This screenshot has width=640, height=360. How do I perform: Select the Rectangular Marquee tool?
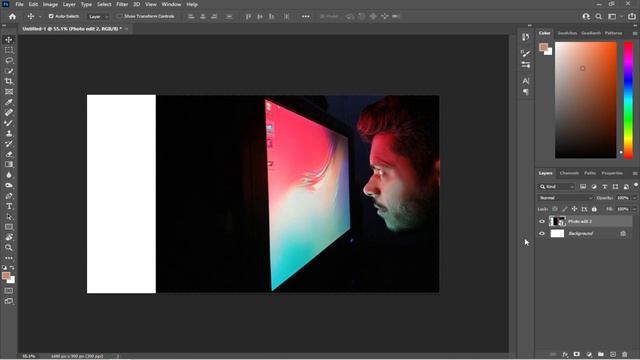click(x=9, y=50)
